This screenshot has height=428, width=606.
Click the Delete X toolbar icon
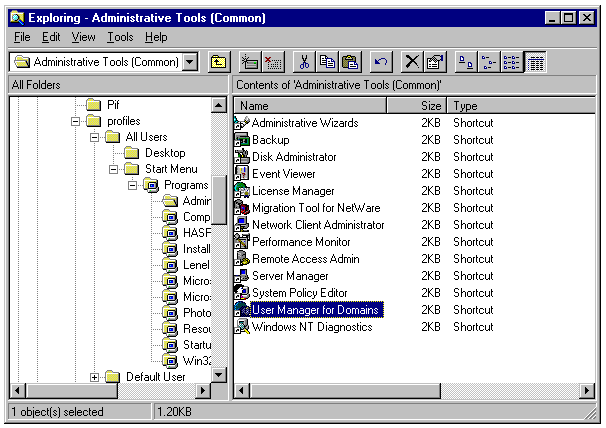pos(412,62)
